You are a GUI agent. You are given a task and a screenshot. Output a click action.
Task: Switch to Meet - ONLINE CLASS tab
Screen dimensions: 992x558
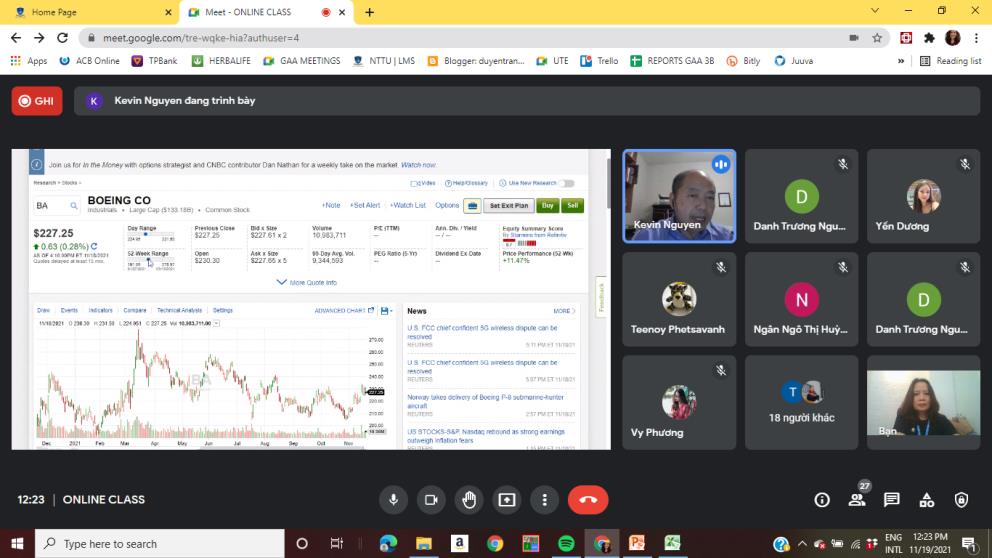(266, 12)
